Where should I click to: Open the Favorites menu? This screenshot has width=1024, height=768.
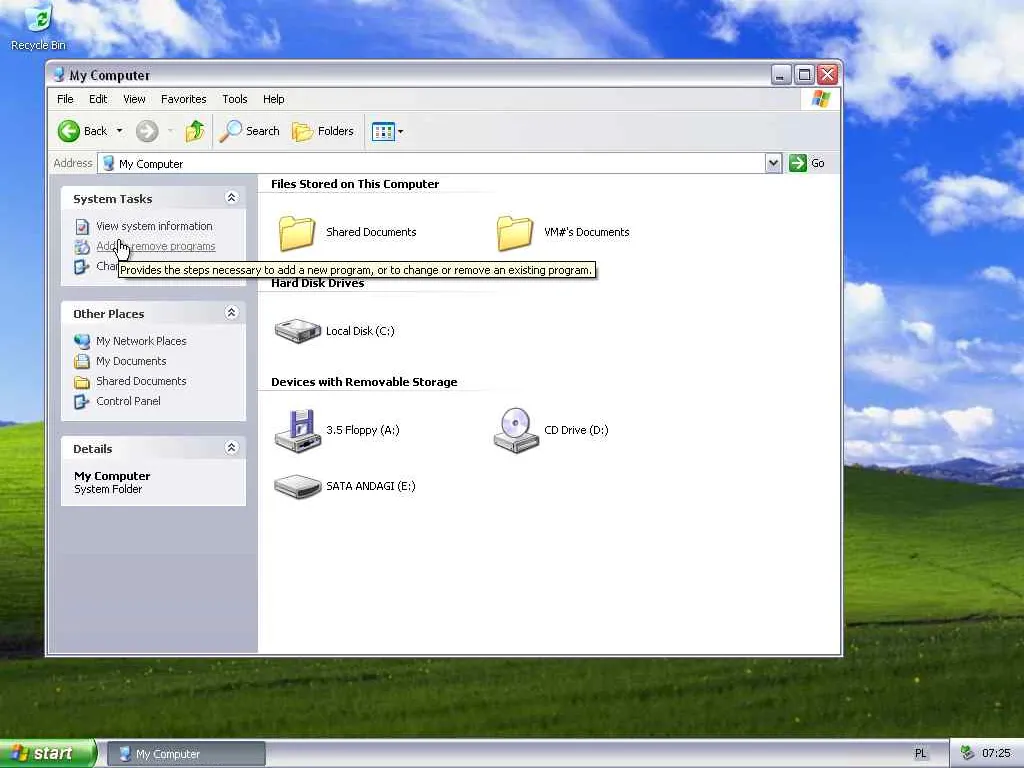tap(184, 99)
